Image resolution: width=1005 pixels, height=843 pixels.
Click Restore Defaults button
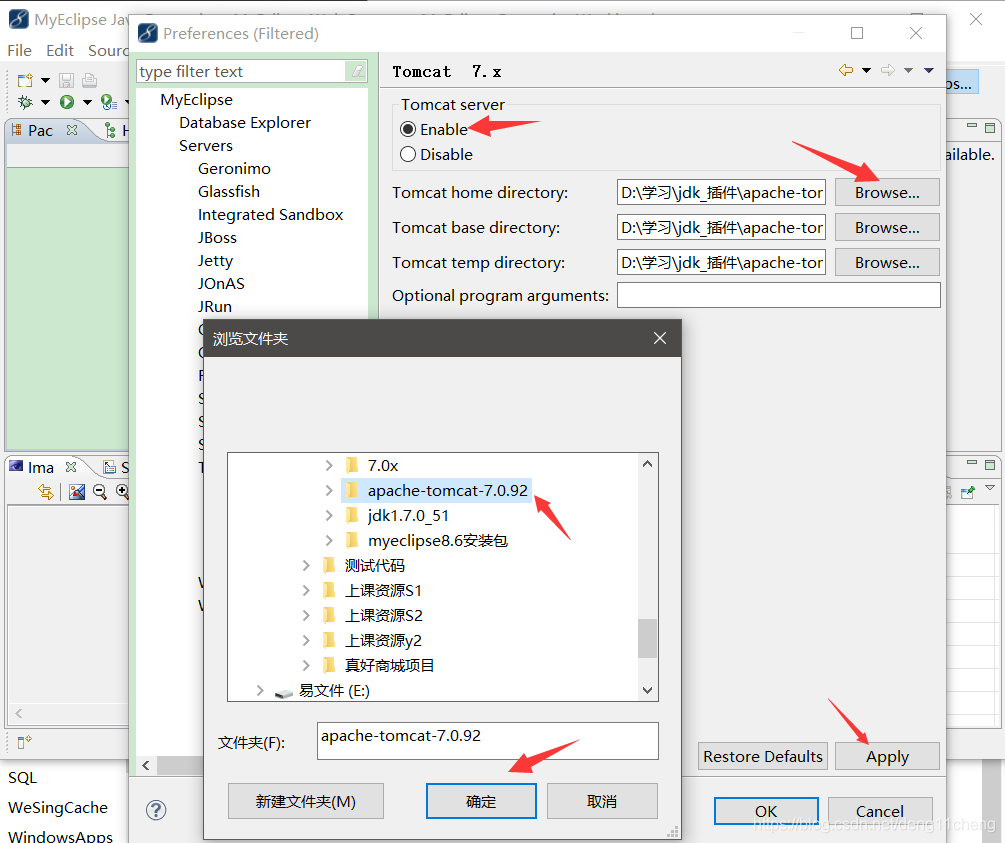[x=763, y=756]
